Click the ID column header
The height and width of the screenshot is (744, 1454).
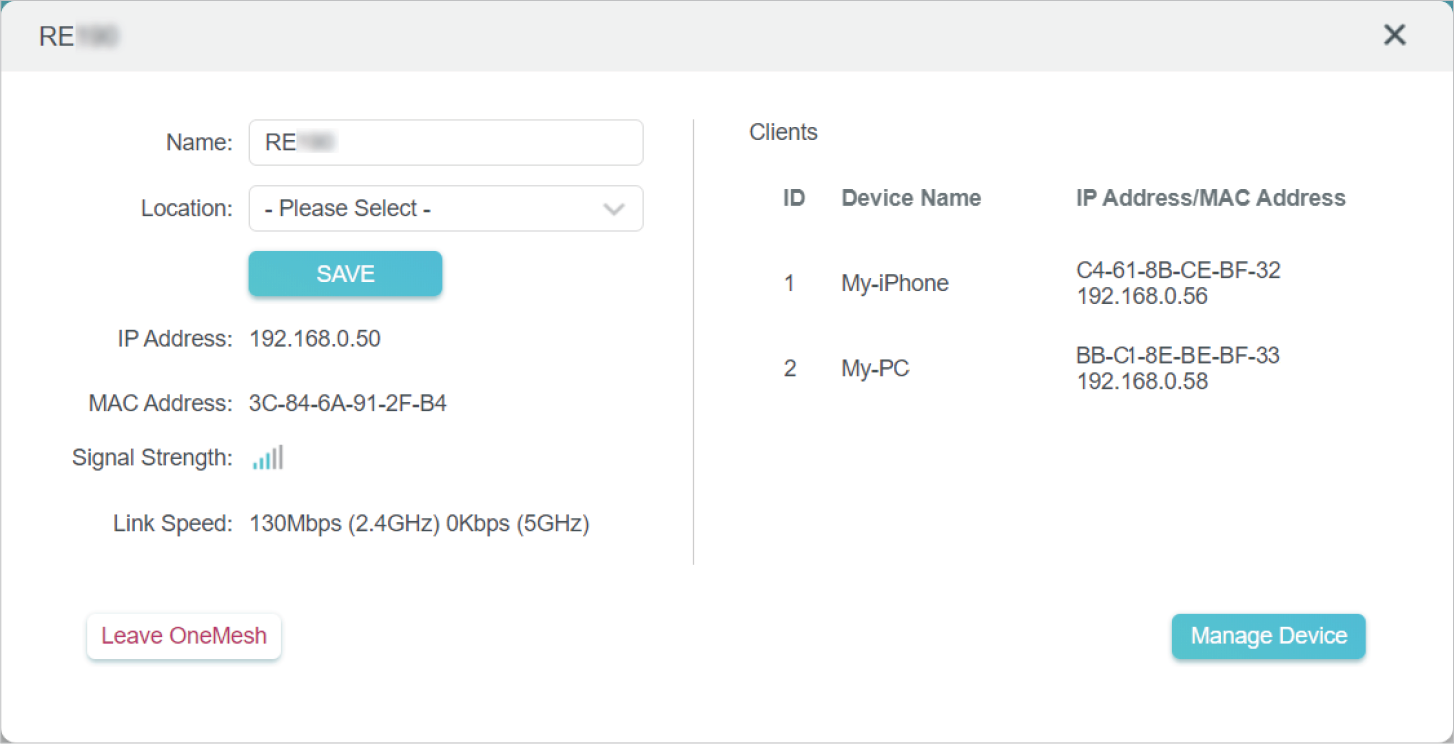(x=794, y=198)
